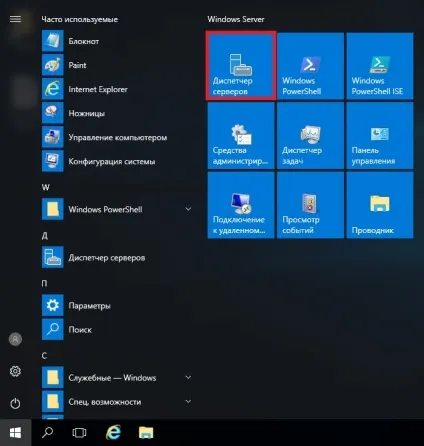Viewport: 424px width, 446px height.
Task: Open Параметры settings app
Action: coord(117,305)
